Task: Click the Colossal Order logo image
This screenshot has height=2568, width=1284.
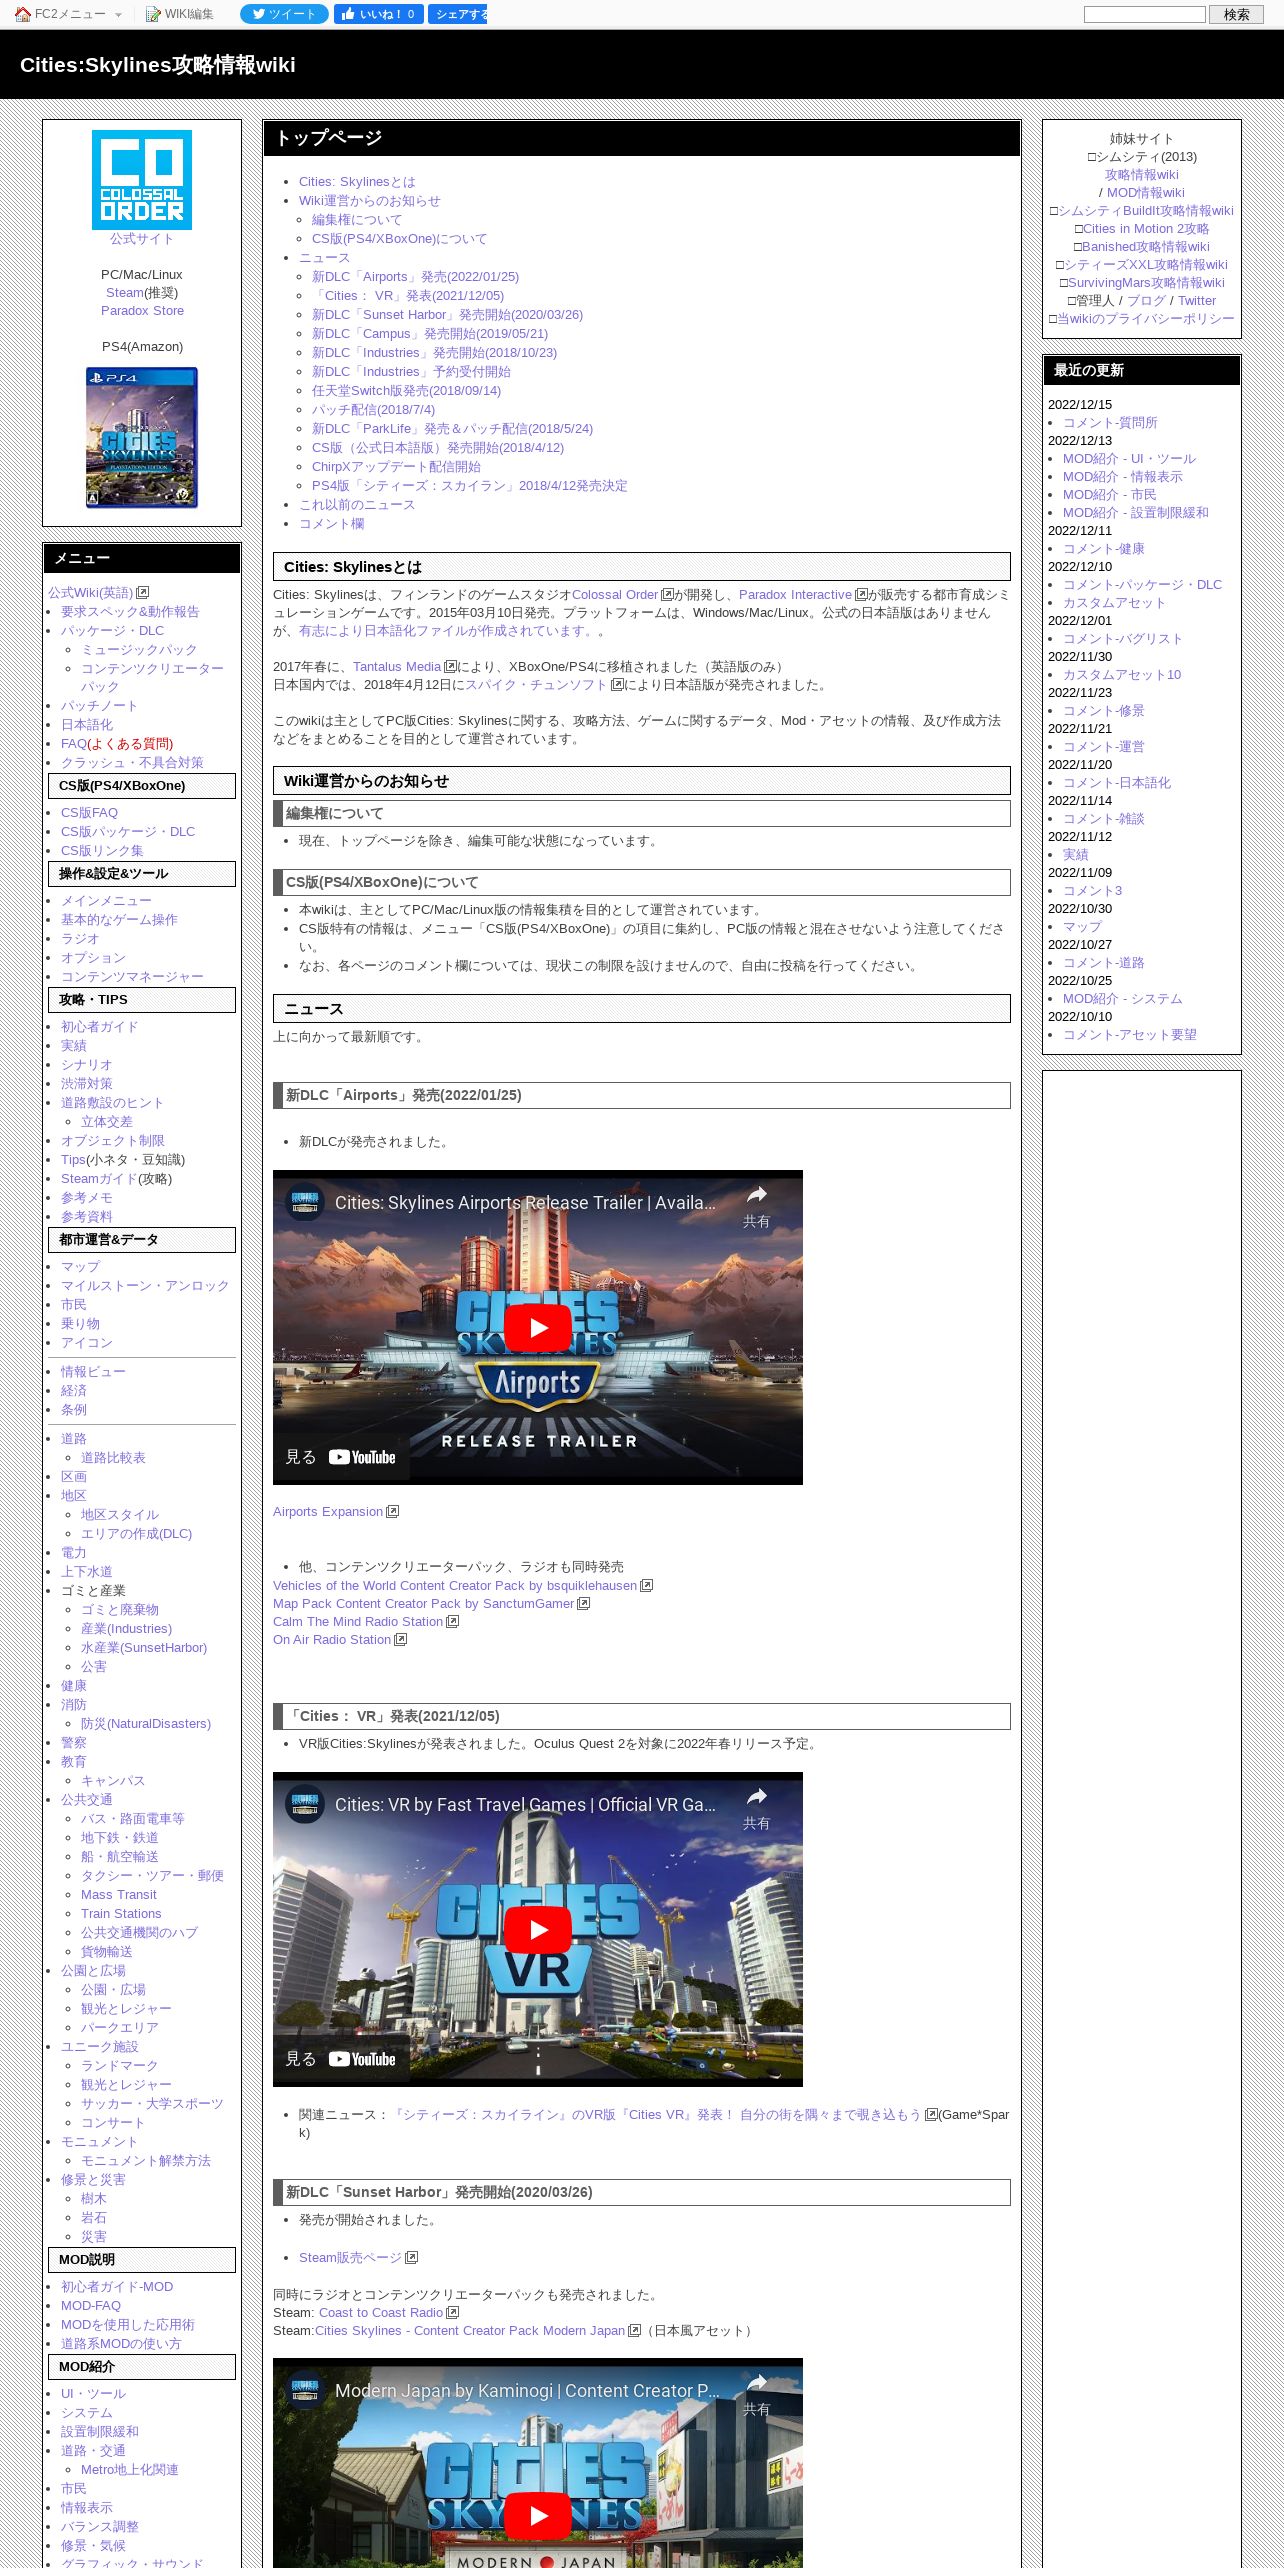Action: coord(142,180)
